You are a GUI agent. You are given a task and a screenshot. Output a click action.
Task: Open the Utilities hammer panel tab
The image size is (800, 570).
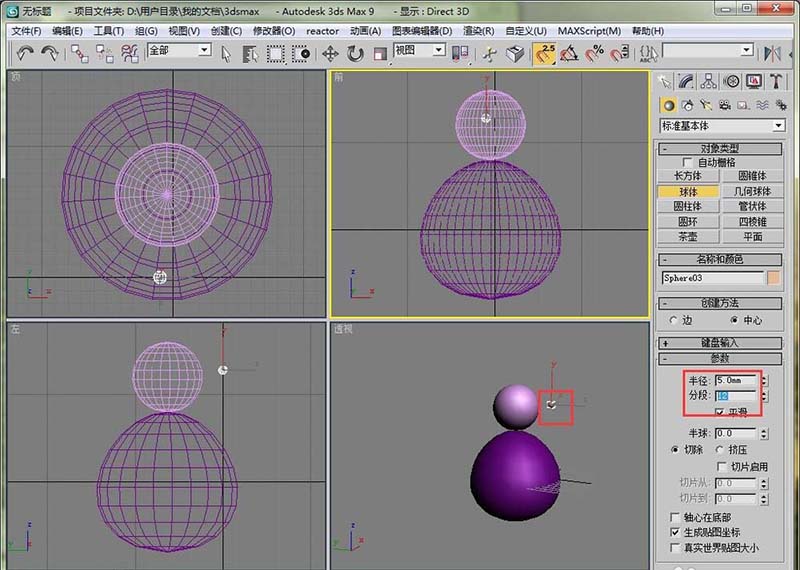pyautogui.click(x=777, y=81)
